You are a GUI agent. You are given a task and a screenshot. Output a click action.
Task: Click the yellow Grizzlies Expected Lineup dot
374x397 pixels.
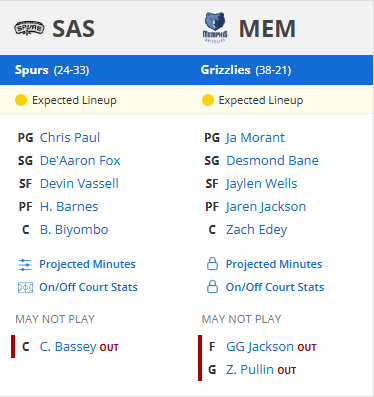pos(208,100)
